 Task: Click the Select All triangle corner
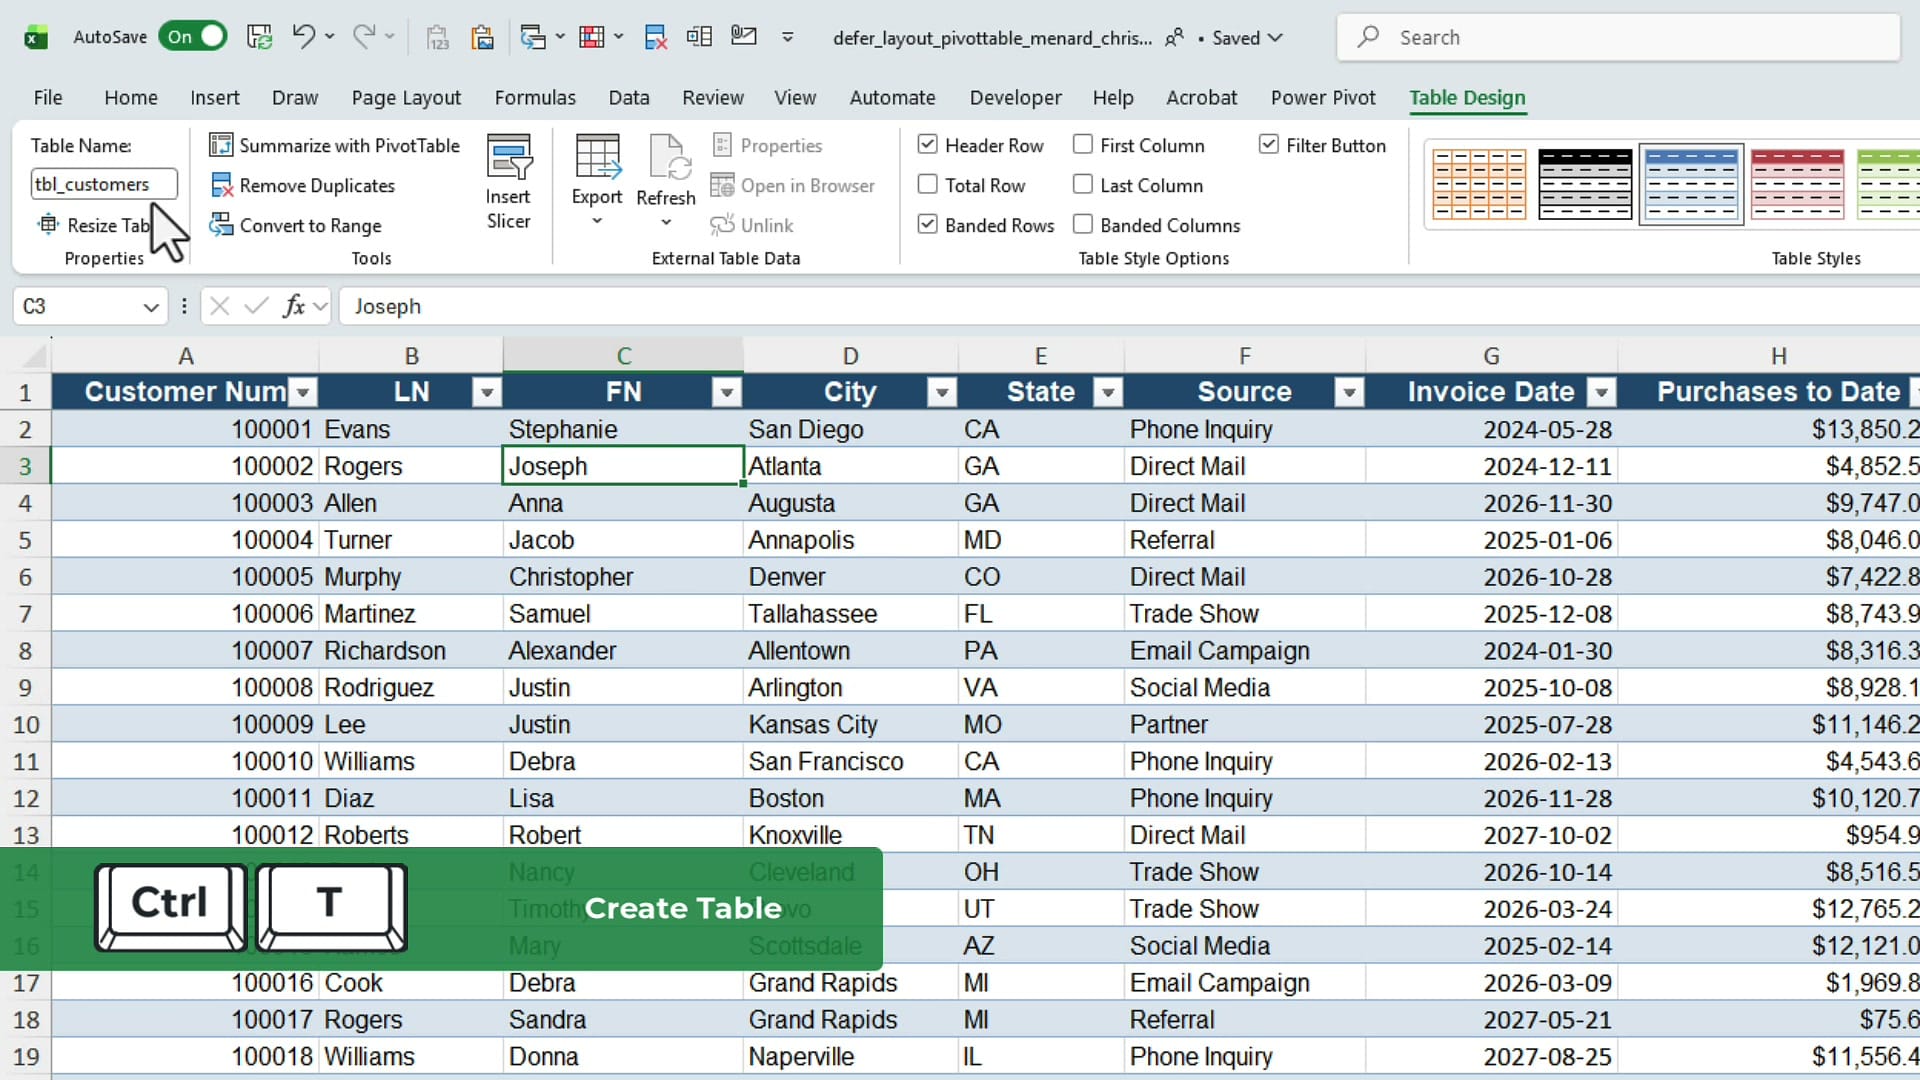click(35, 356)
